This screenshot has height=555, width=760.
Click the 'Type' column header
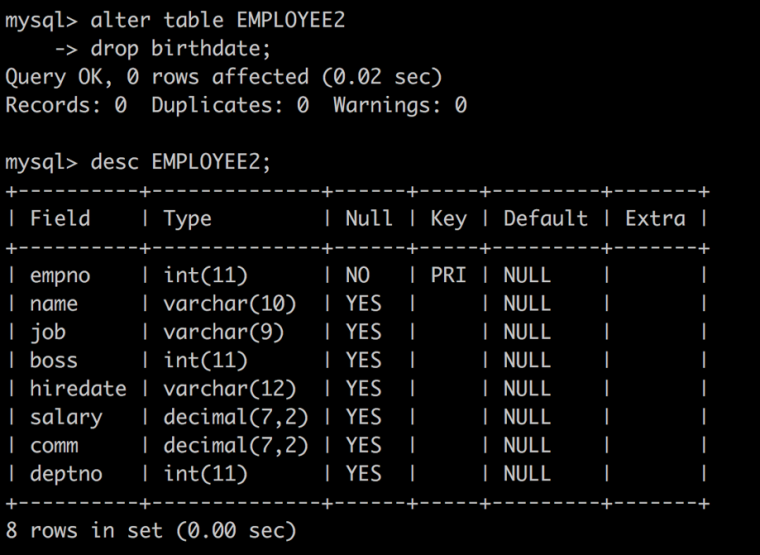point(188,220)
